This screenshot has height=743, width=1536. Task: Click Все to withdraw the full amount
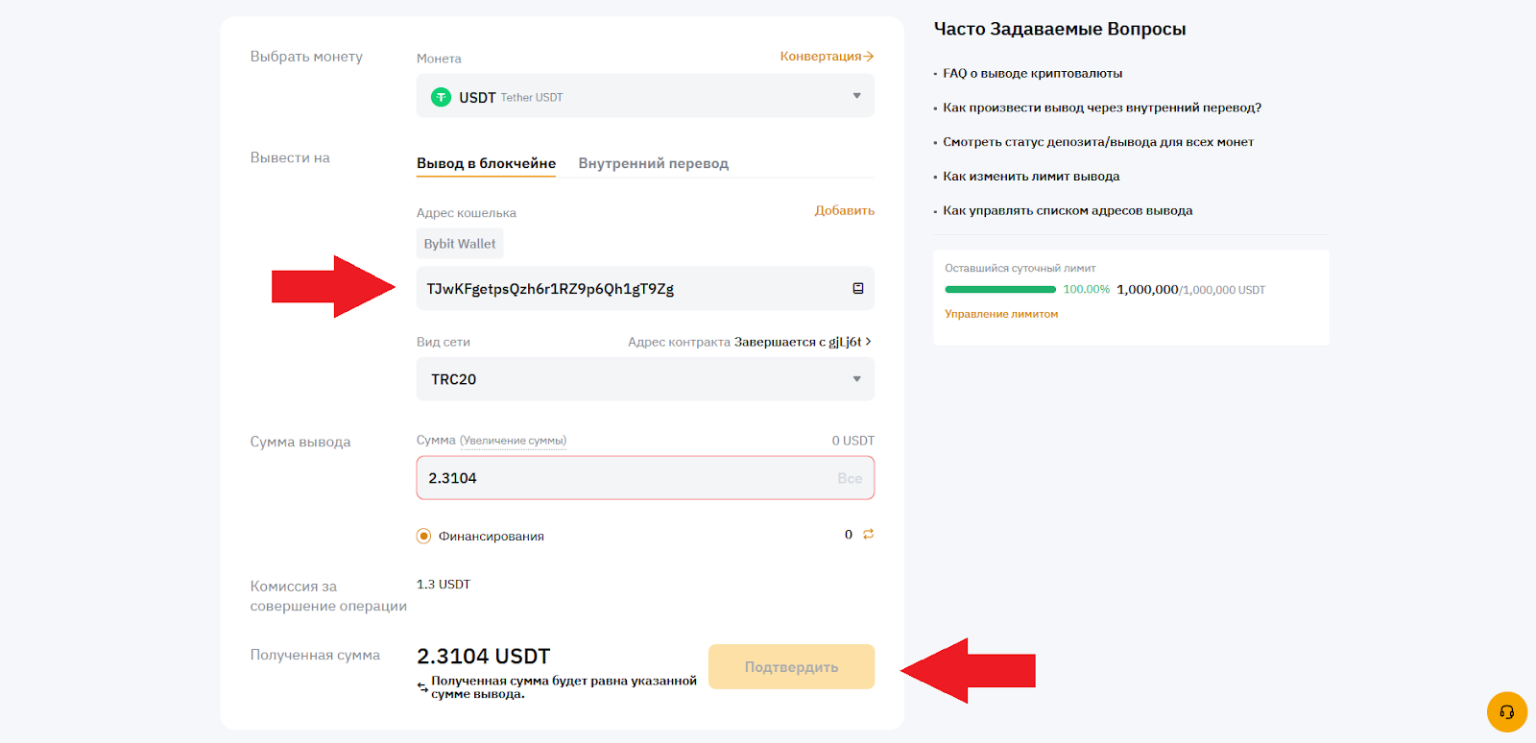coord(849,478)
